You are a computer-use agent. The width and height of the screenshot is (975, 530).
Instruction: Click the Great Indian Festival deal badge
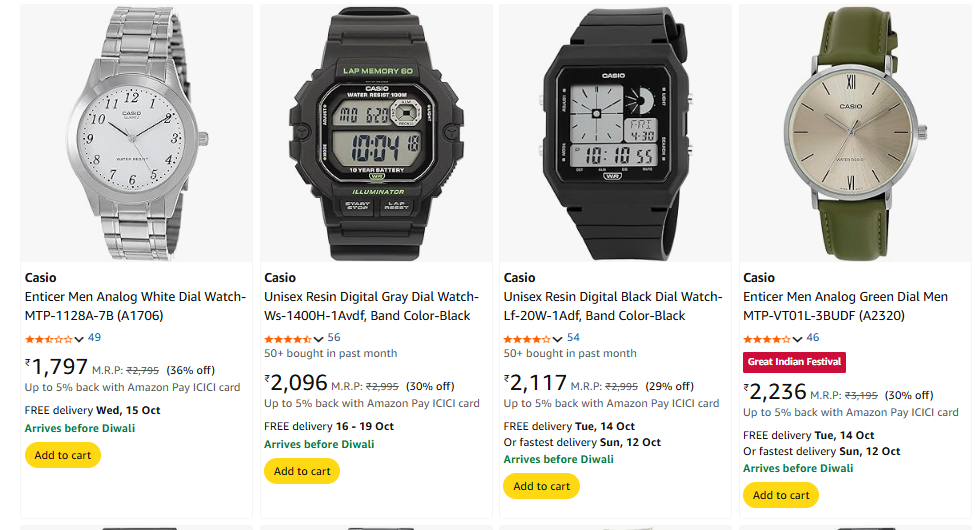pos(795,362)
